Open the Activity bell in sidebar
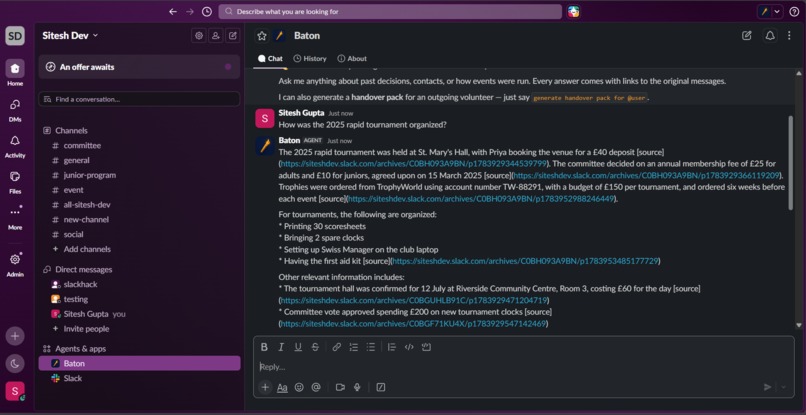806x415 pixels. tap(15, 146)
